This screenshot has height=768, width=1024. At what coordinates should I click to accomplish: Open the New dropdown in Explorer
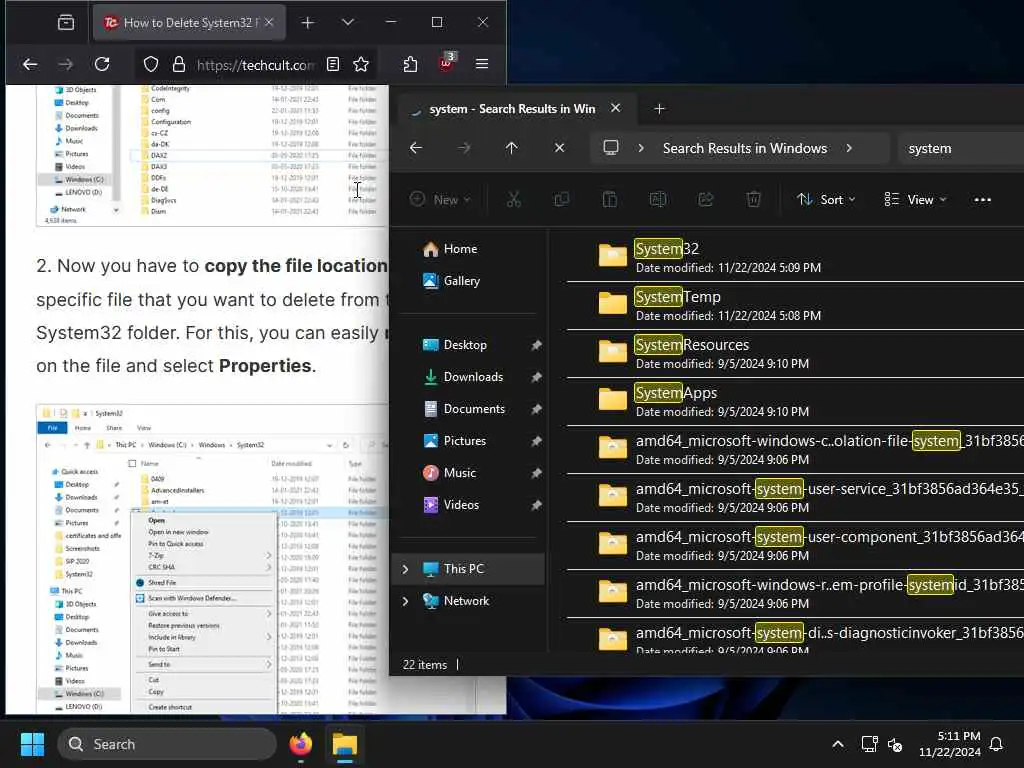coord(440,199)
